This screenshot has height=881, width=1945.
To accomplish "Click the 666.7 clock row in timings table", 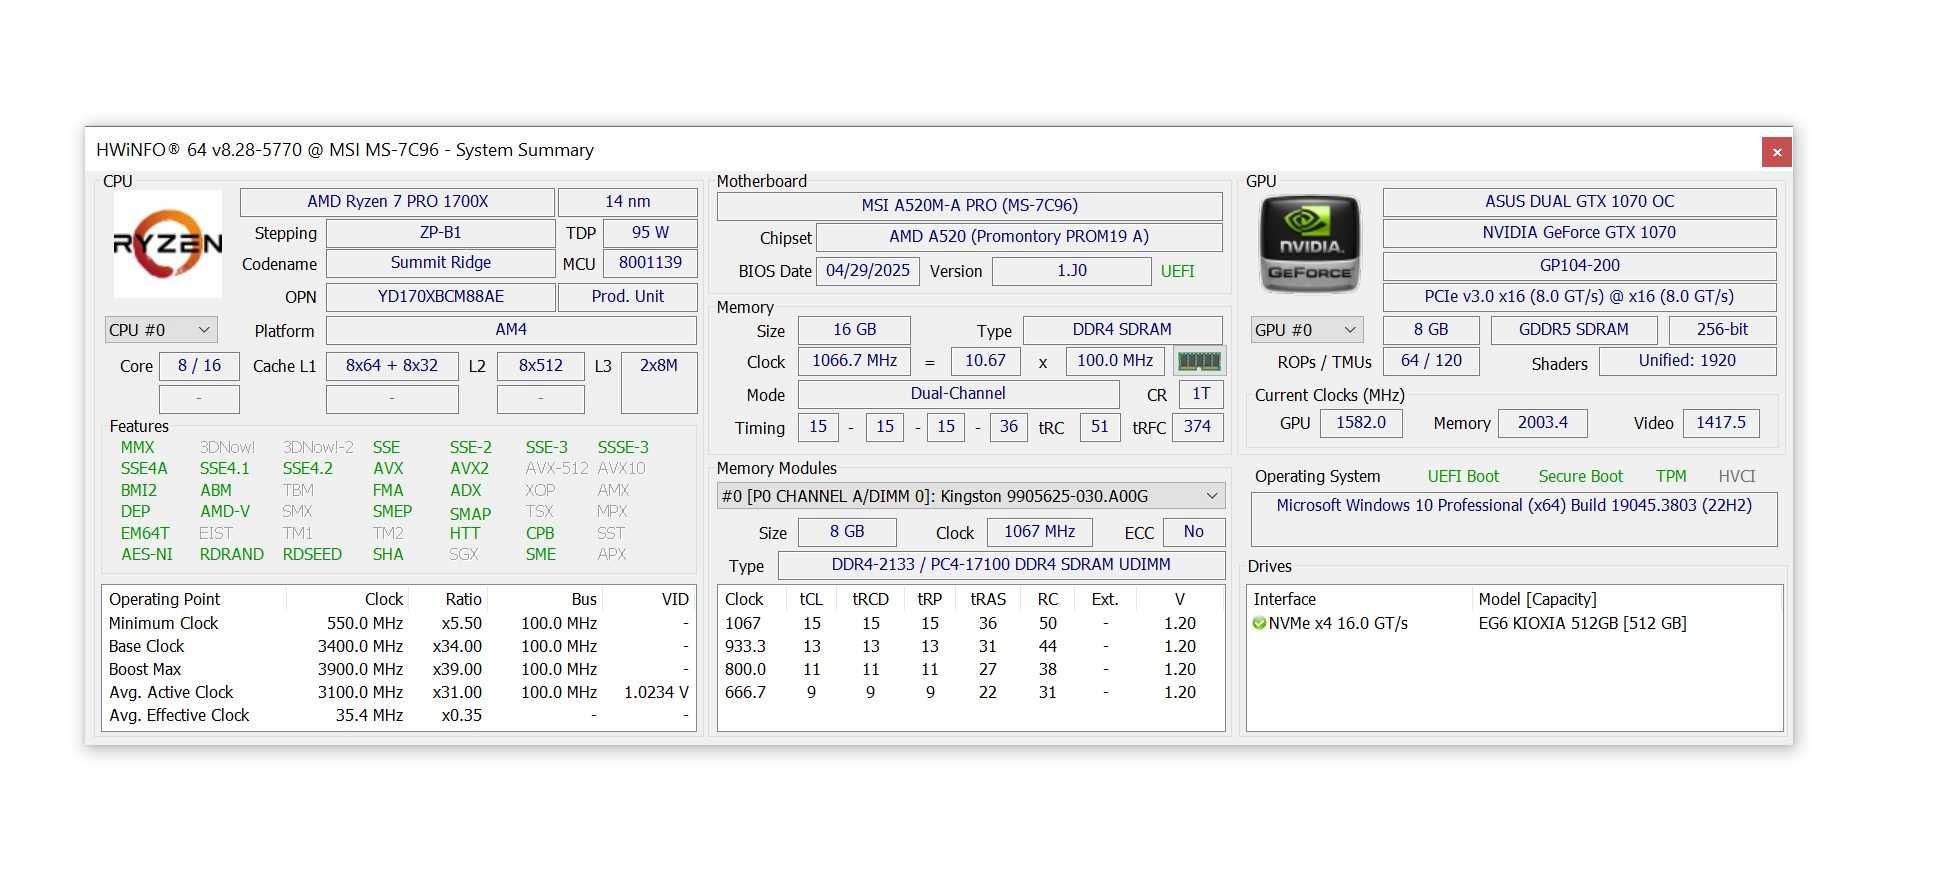I will (x=970, y=693).
